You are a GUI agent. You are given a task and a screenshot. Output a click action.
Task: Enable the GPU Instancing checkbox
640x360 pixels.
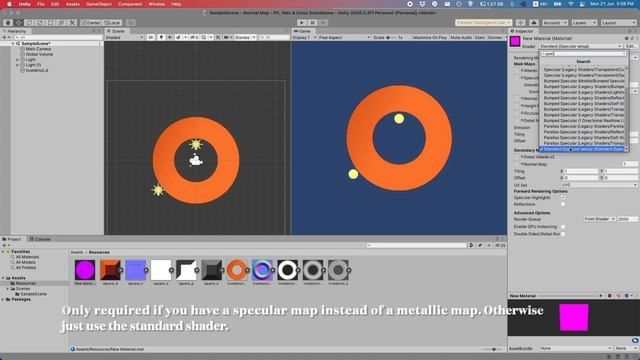[563, 227]
